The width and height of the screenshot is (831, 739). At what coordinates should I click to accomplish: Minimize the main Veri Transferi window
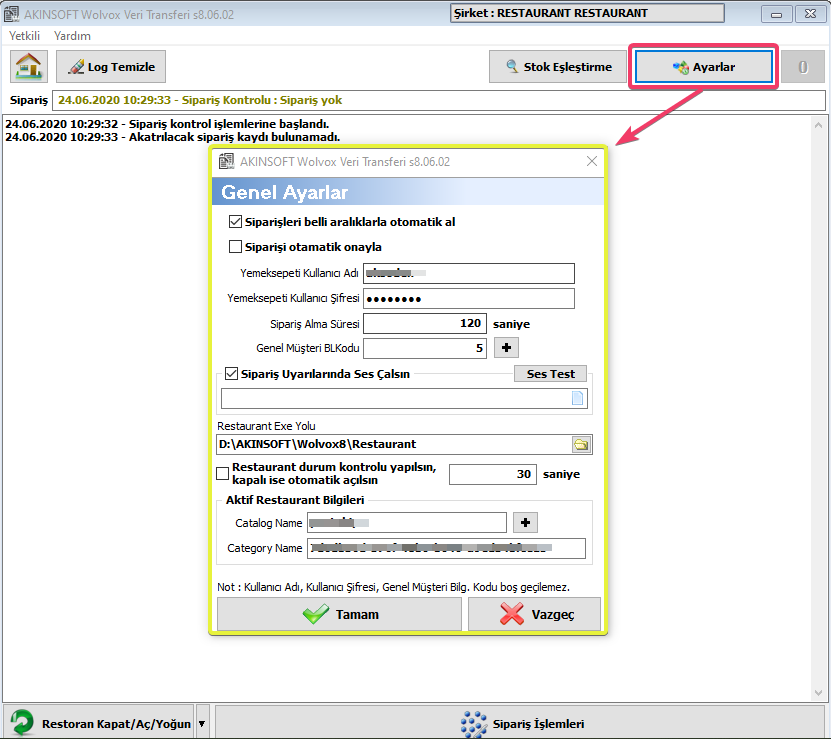click(776, 14)
